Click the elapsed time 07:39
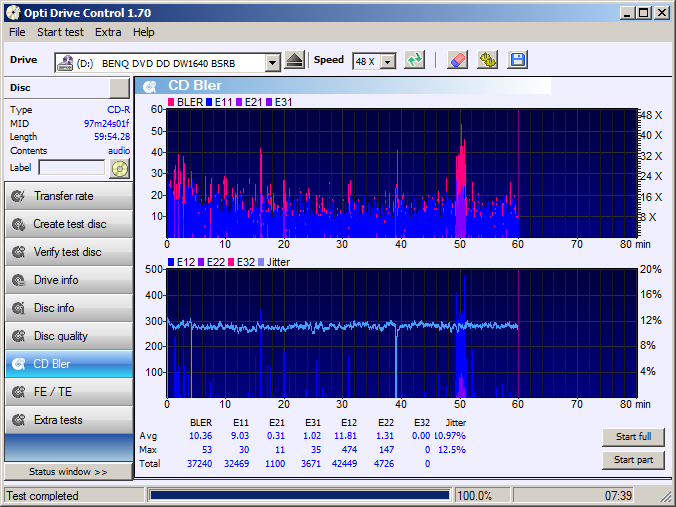Image resolution: width=676 pixels, height=507 pixels. coord(618,496)
